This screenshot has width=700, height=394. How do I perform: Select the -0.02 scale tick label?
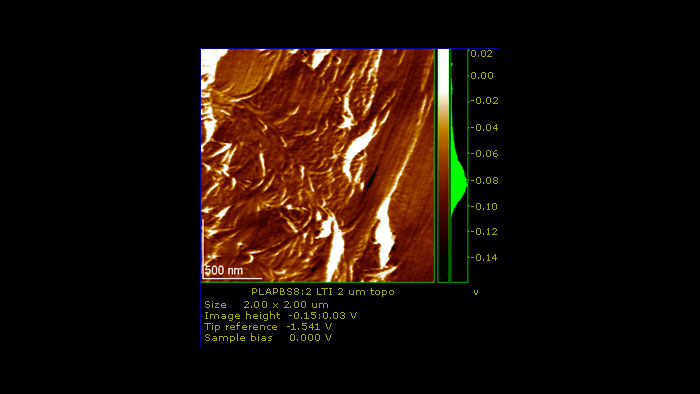[483, 101]
